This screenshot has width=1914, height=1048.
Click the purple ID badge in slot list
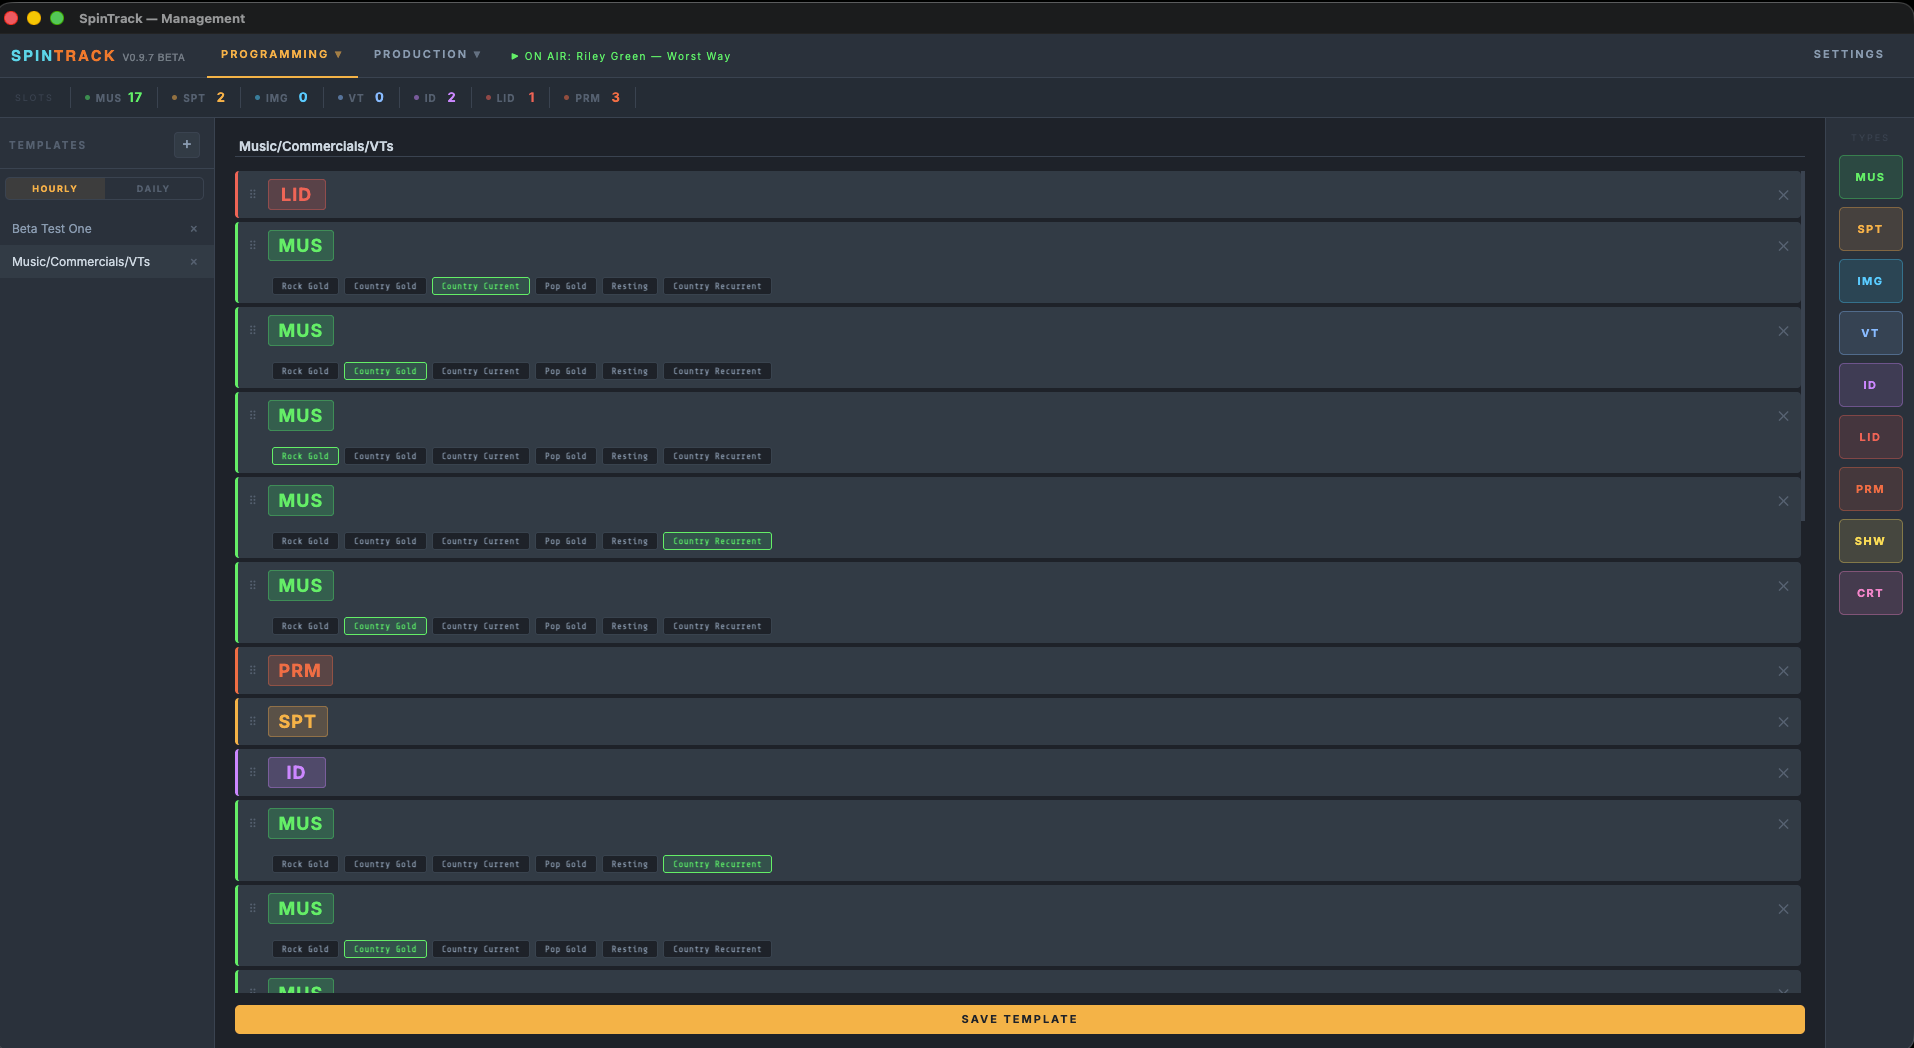pos(296,773)
